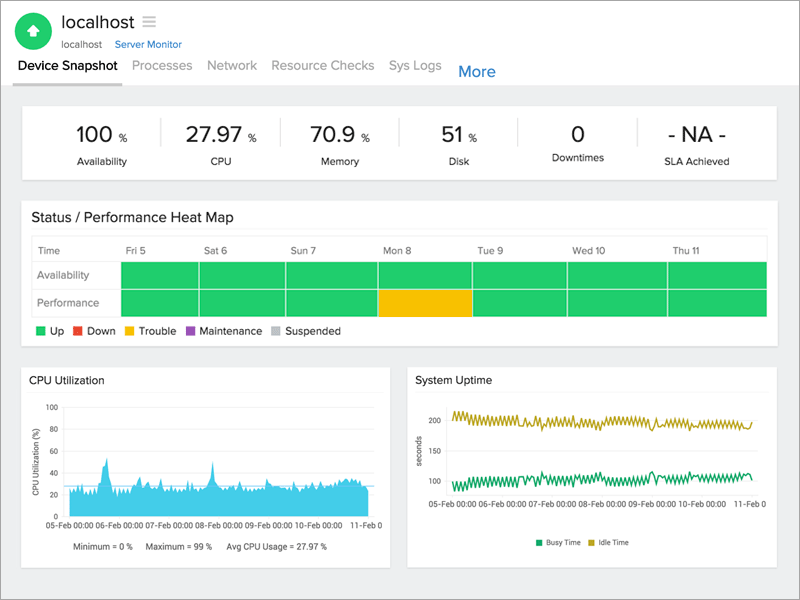The image size is (800, 600).
Task: Click the red Down legend icon
Action: tap(76, 331)
